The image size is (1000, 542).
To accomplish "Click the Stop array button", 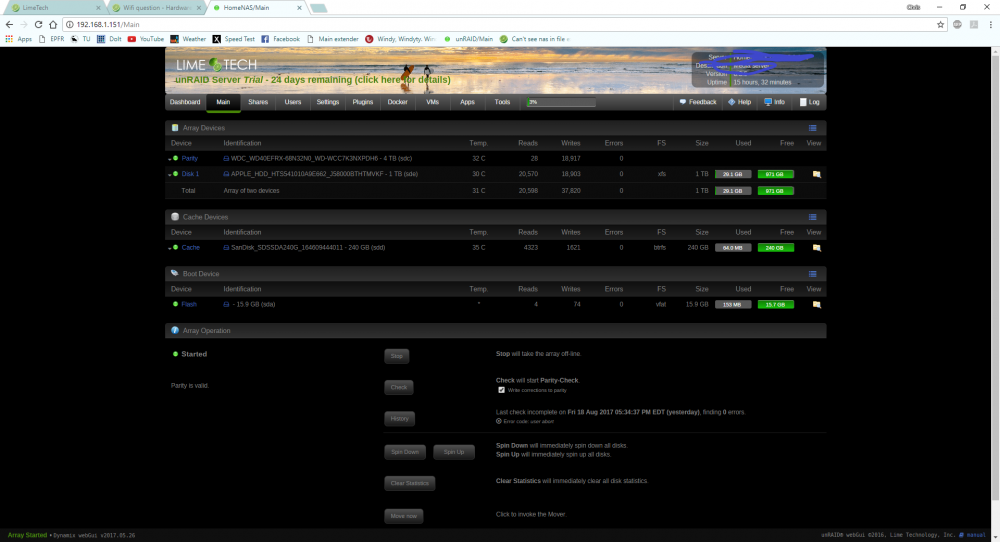I will 397,356.
